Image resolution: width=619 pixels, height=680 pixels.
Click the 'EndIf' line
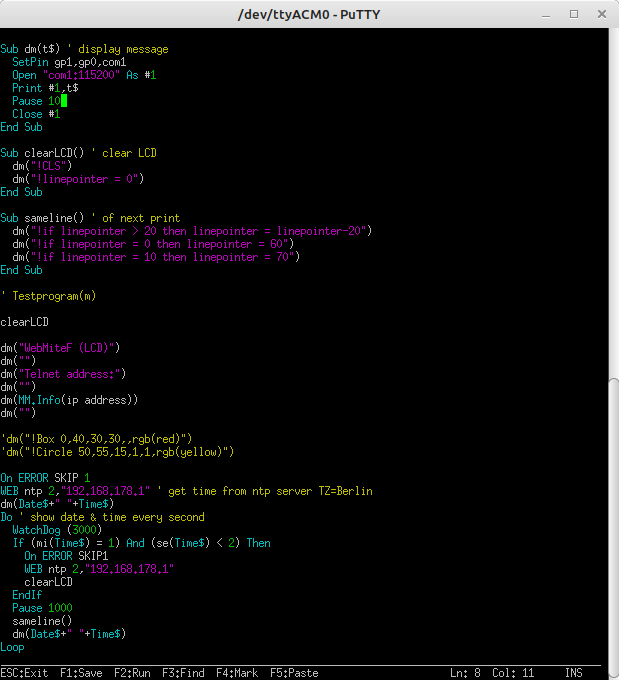(27, 595)
